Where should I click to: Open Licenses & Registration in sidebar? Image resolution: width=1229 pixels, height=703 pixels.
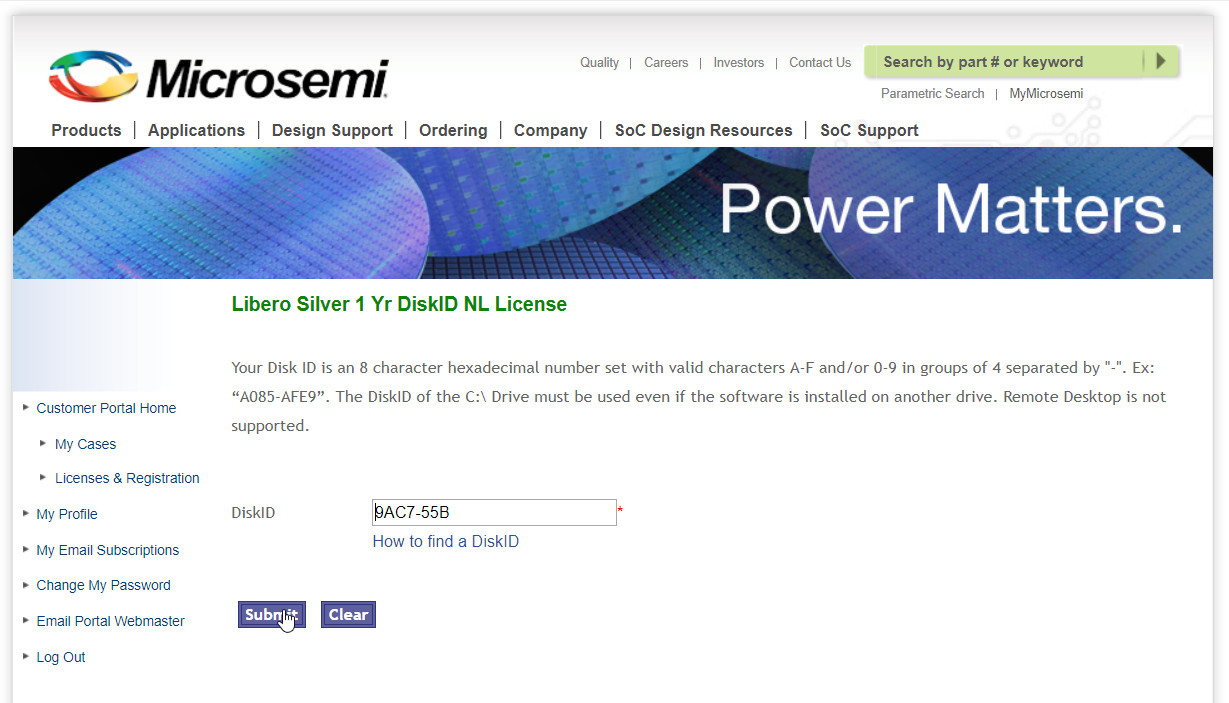click(x=127, y=478)
